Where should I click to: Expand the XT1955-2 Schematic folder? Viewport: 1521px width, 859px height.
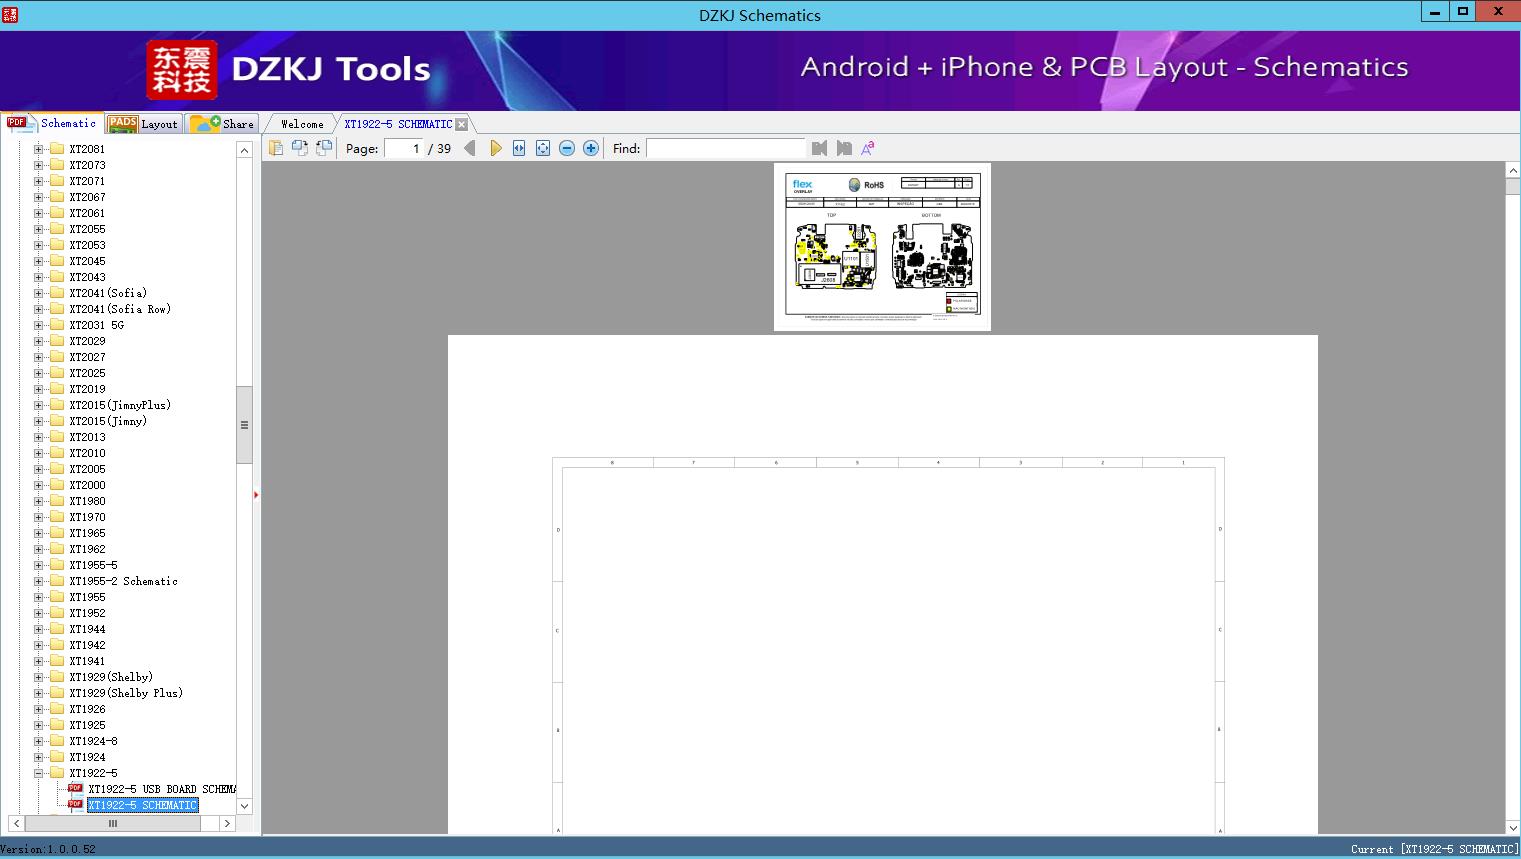pyautogui.click(x=39, y=581)
